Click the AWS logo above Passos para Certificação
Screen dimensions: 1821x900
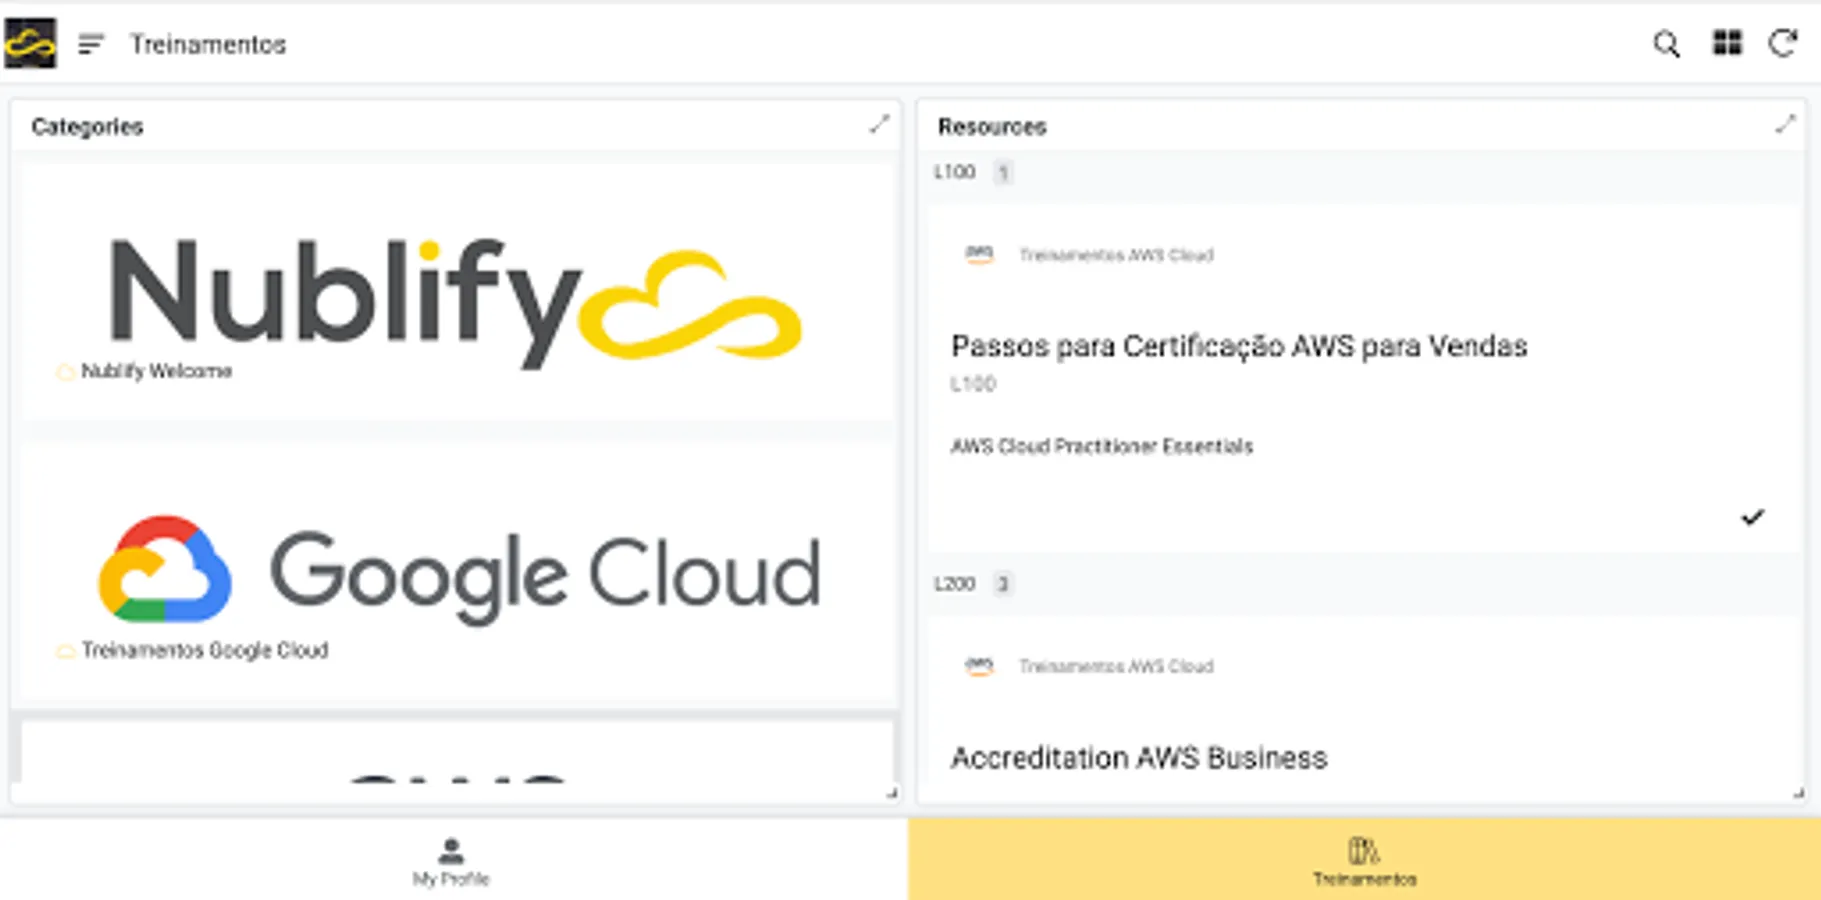point(979,255)
